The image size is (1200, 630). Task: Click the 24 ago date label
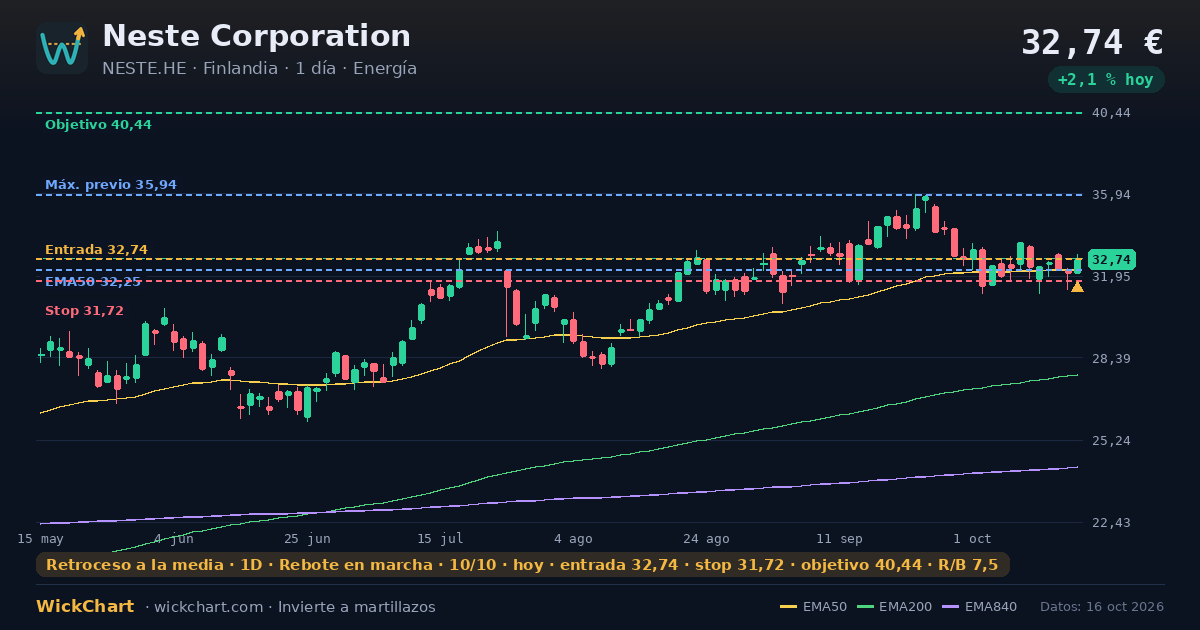click(706, 538)
